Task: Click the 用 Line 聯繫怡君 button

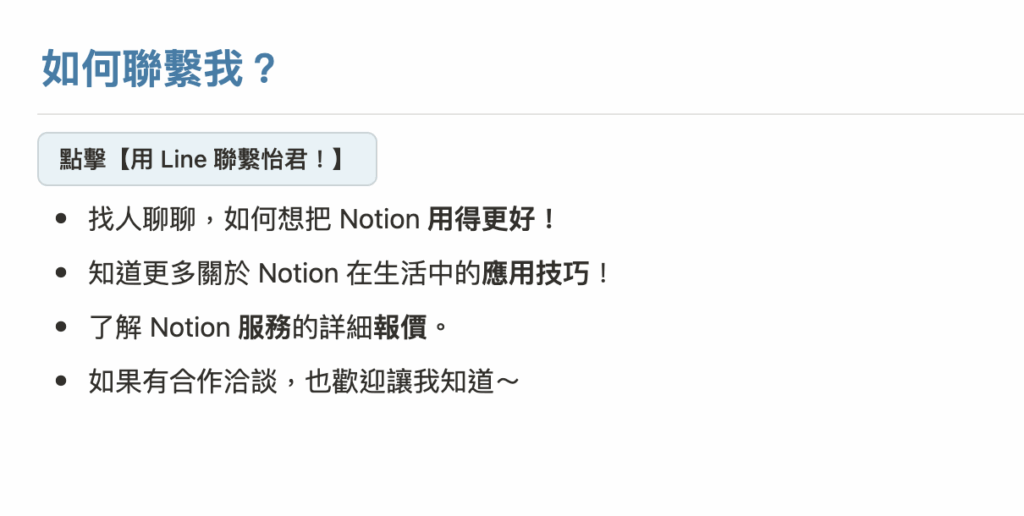Action: (x=206, y=159)
